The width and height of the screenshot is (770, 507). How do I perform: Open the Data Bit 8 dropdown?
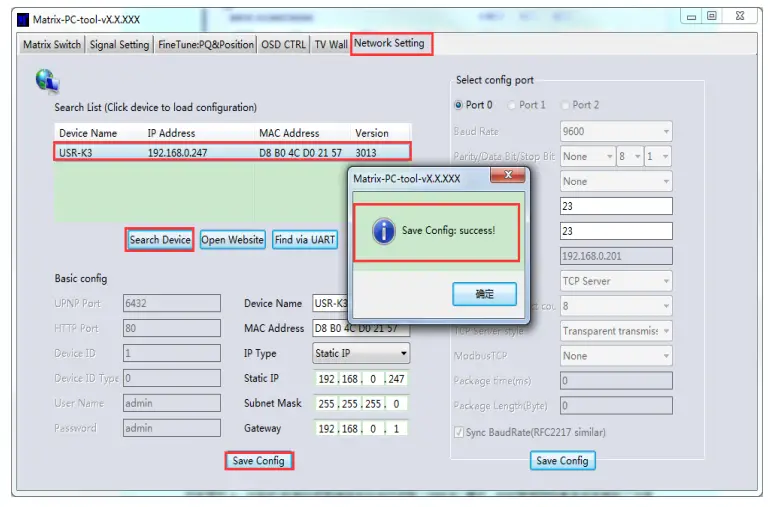click(x=630, y=157)
